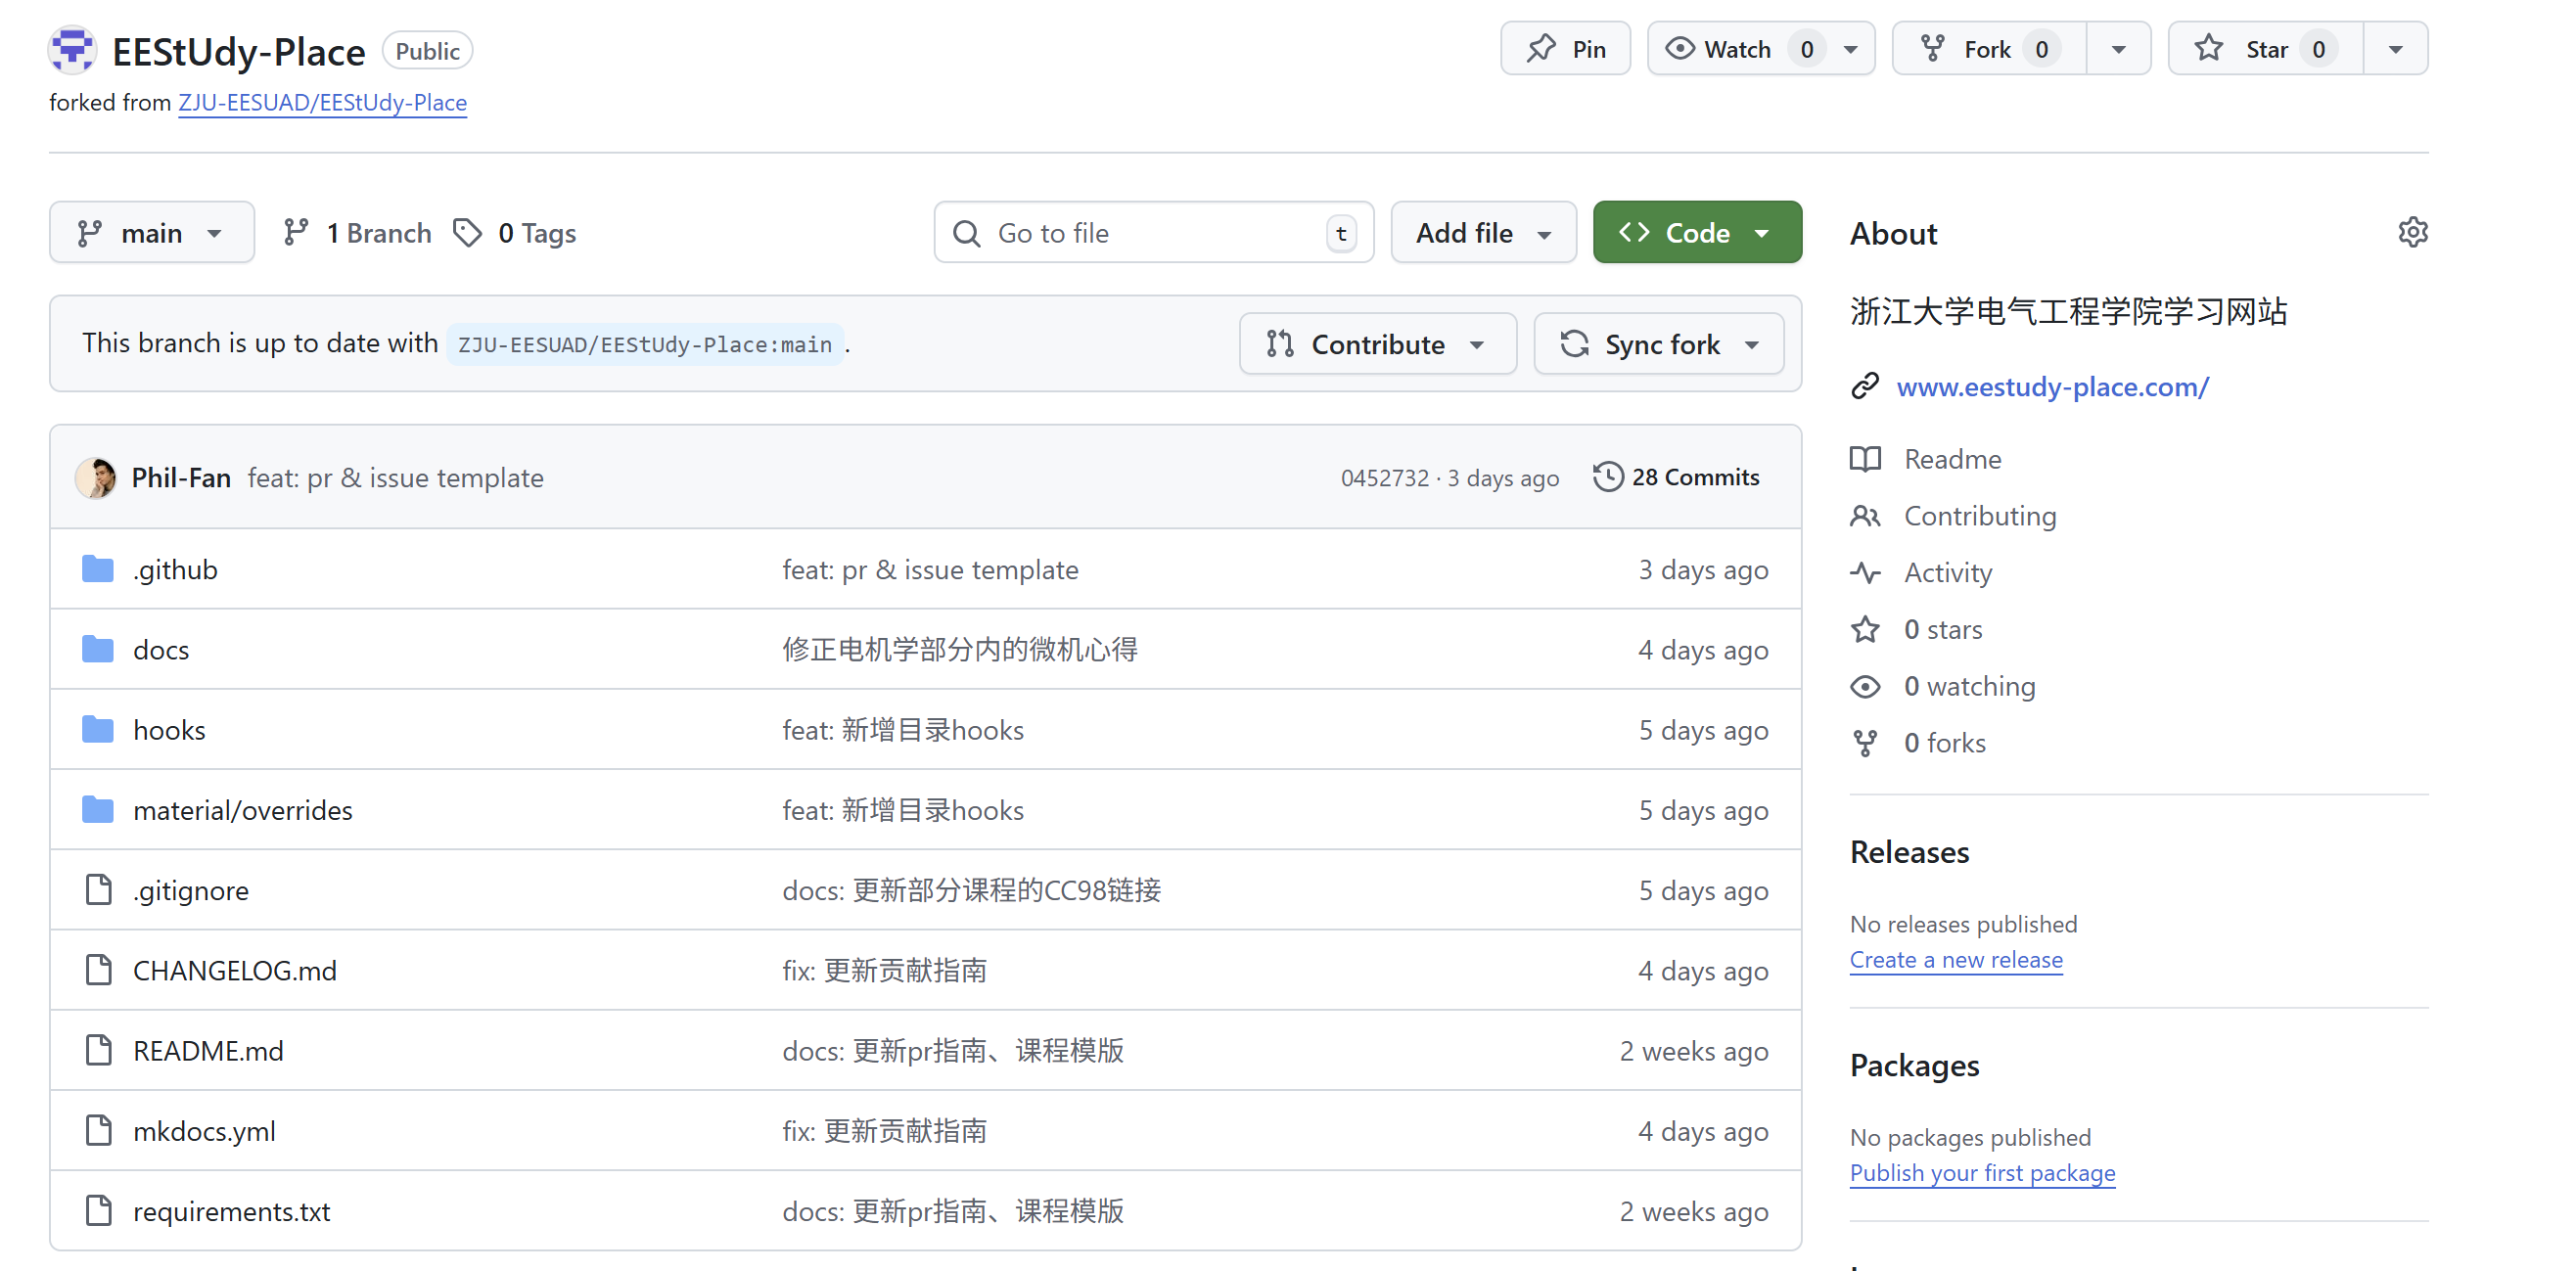Click Phil-Fan's avatar thumbnail
This screenshot has width=2576, height=1271.
96,477
